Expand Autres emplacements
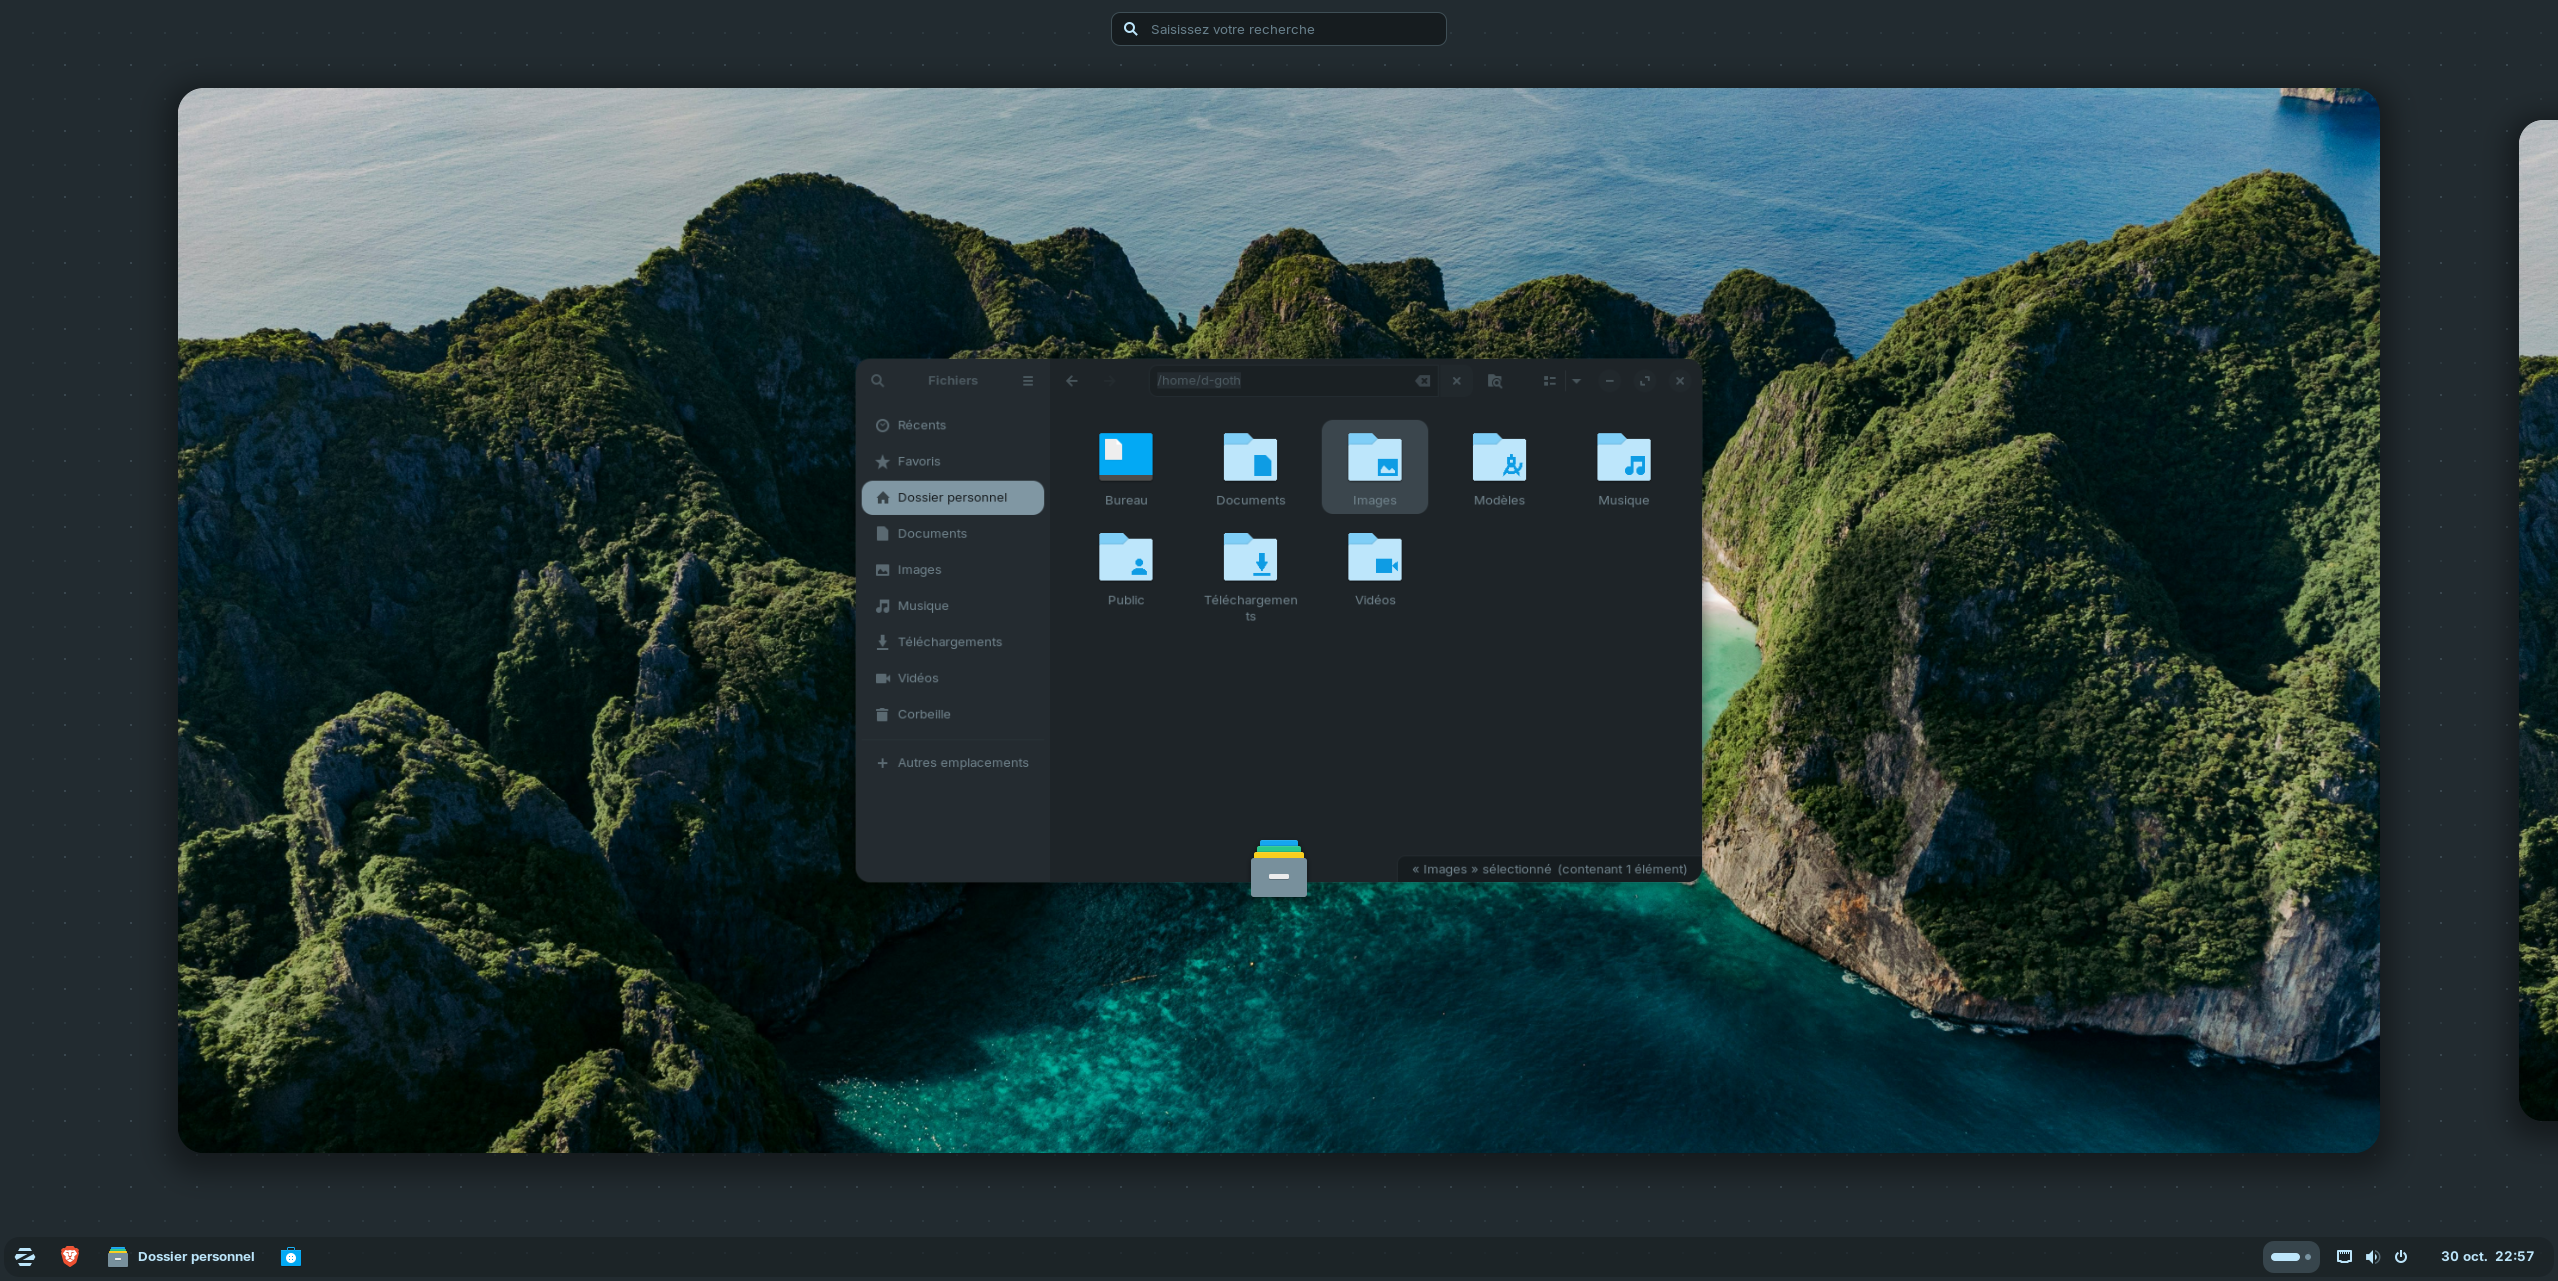Image resolution: width=2558 pixels, height=1281 pixels. [x=962, y=763]
